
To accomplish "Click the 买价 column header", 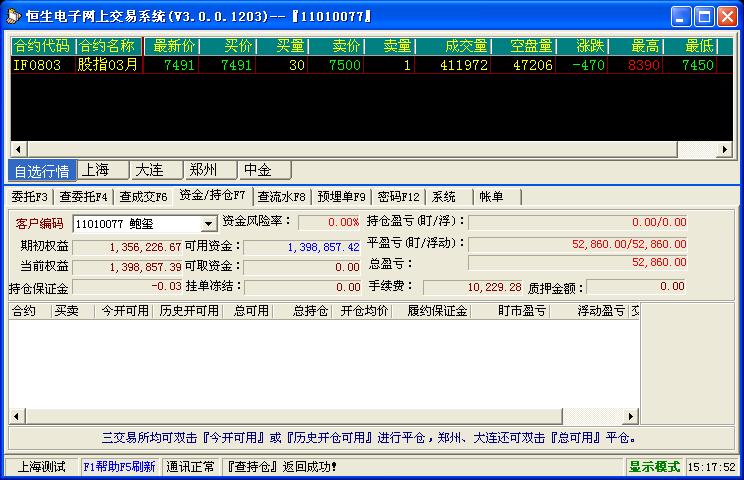I will tap(229, 46).
